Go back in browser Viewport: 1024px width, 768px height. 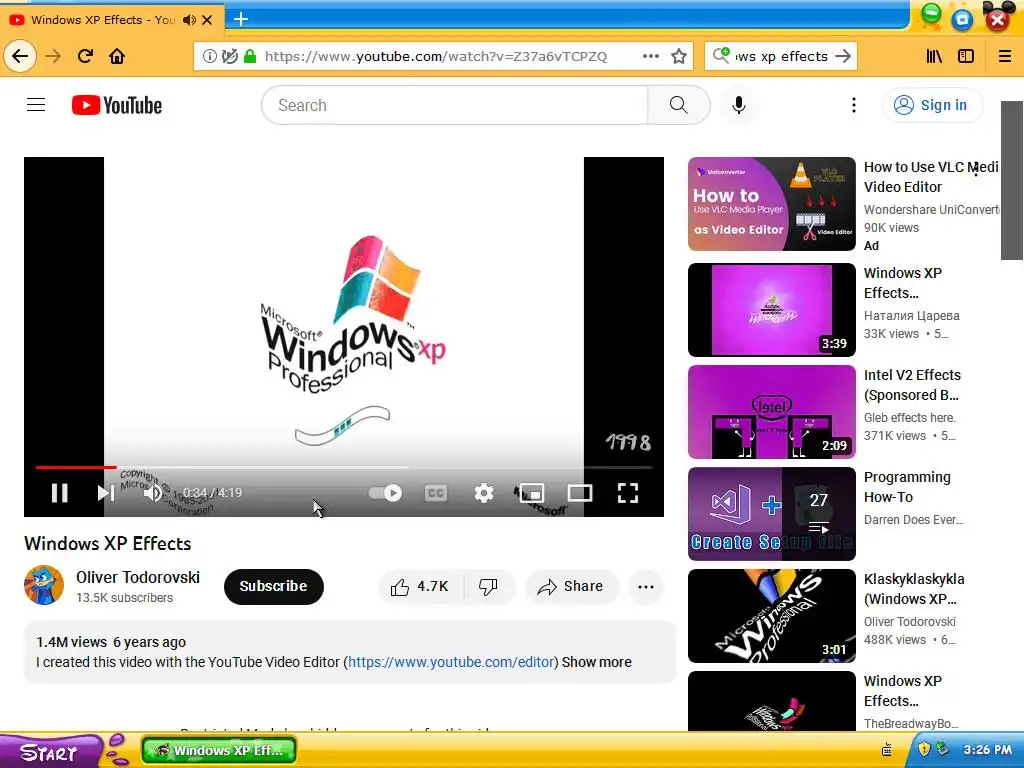pos(20,56)
